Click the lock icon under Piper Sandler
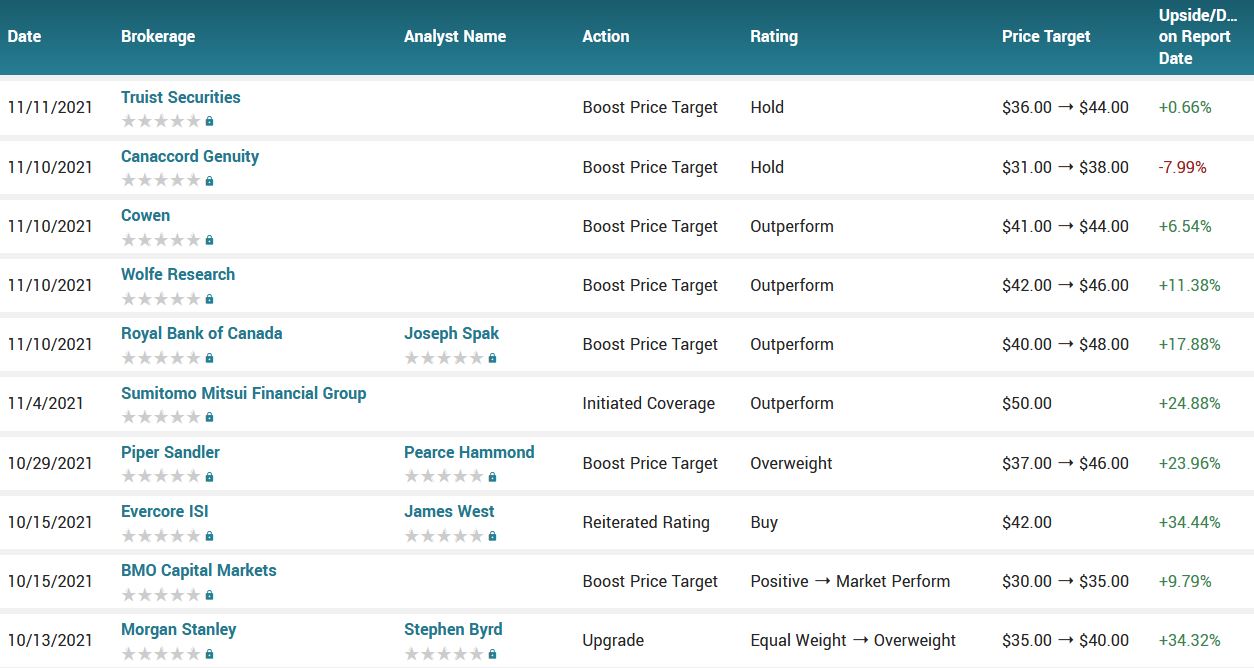The image size is (1254, 668). pos(209,477)
